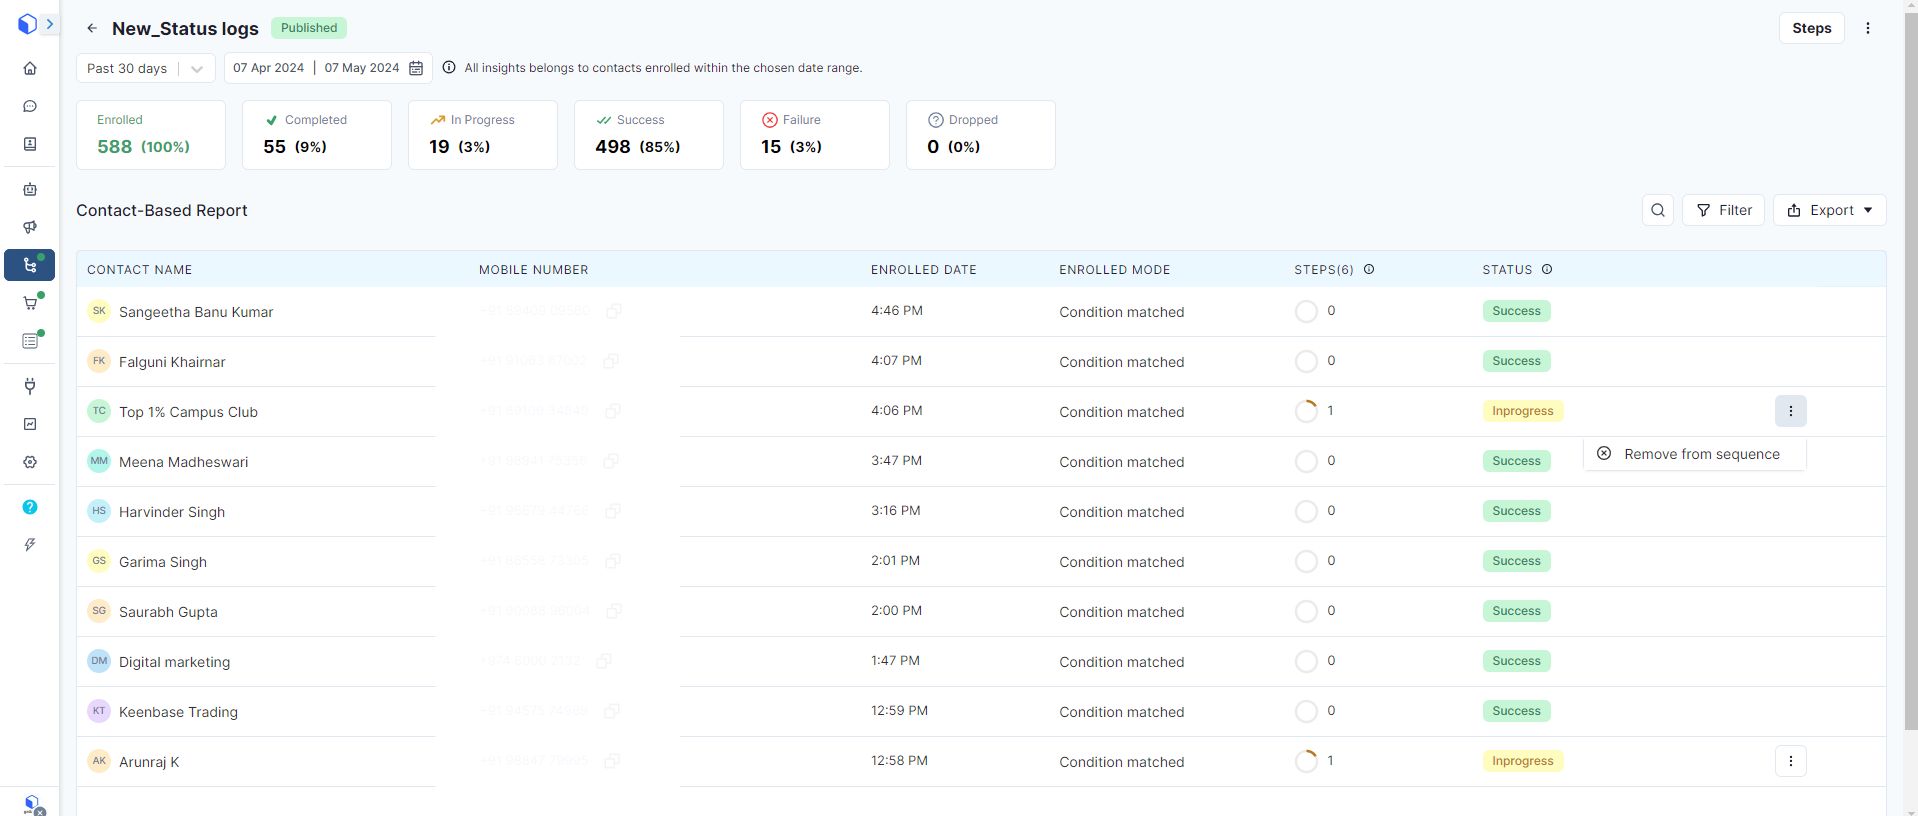Open the three-dot menu for Arunraj K
This screenshot has width=1918, height=816.
(x=1790, y=761)
